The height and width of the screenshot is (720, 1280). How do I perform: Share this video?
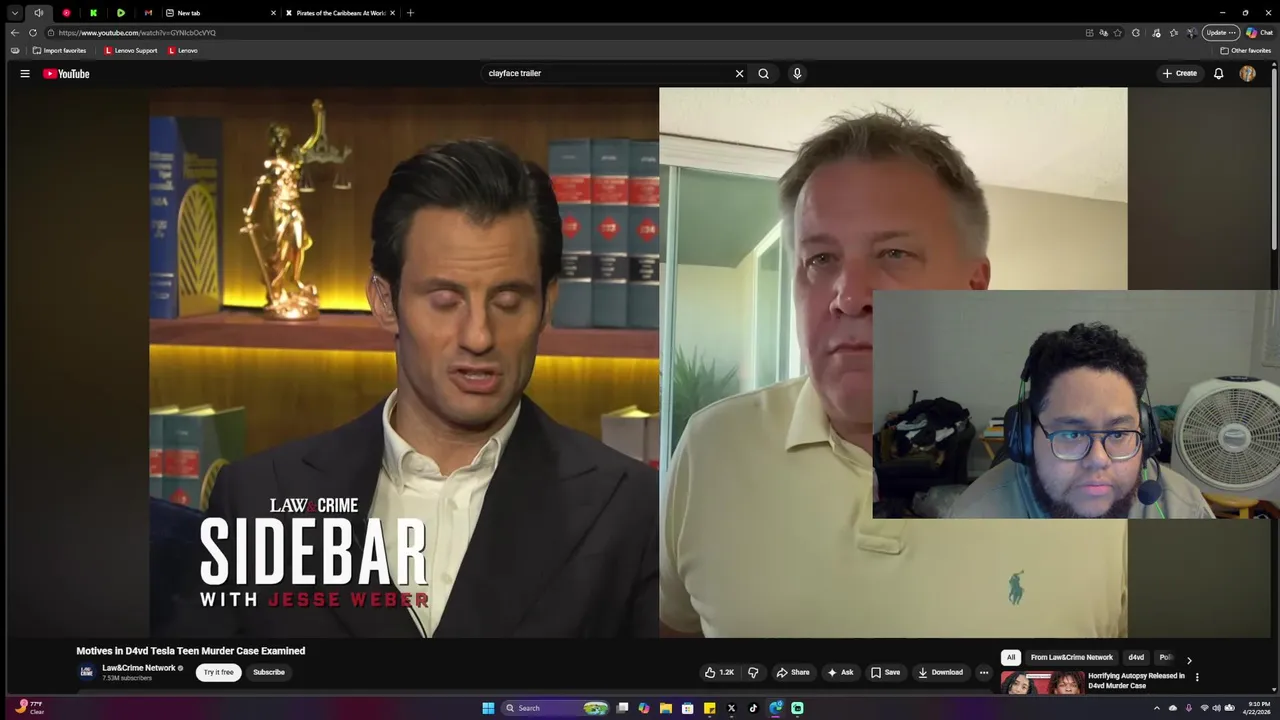click(x=793, y=672)
